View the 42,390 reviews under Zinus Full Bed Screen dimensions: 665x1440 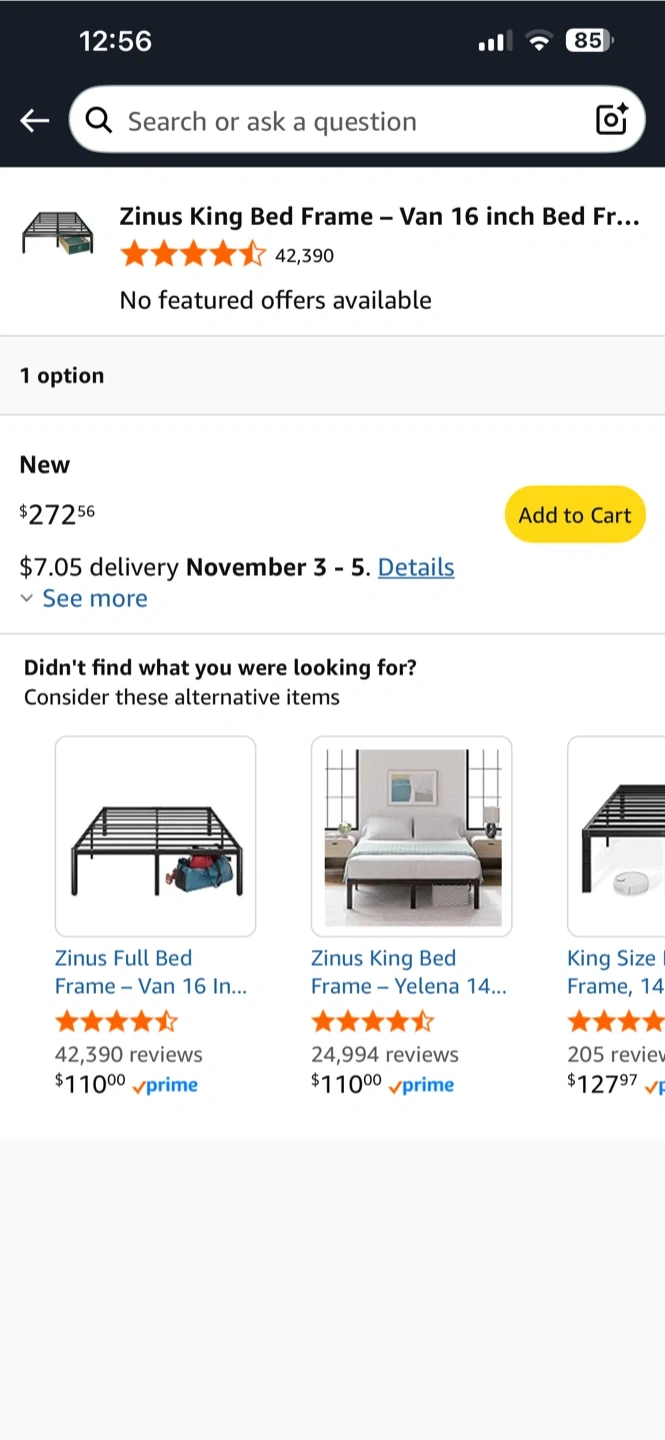tap(128, 1054)
